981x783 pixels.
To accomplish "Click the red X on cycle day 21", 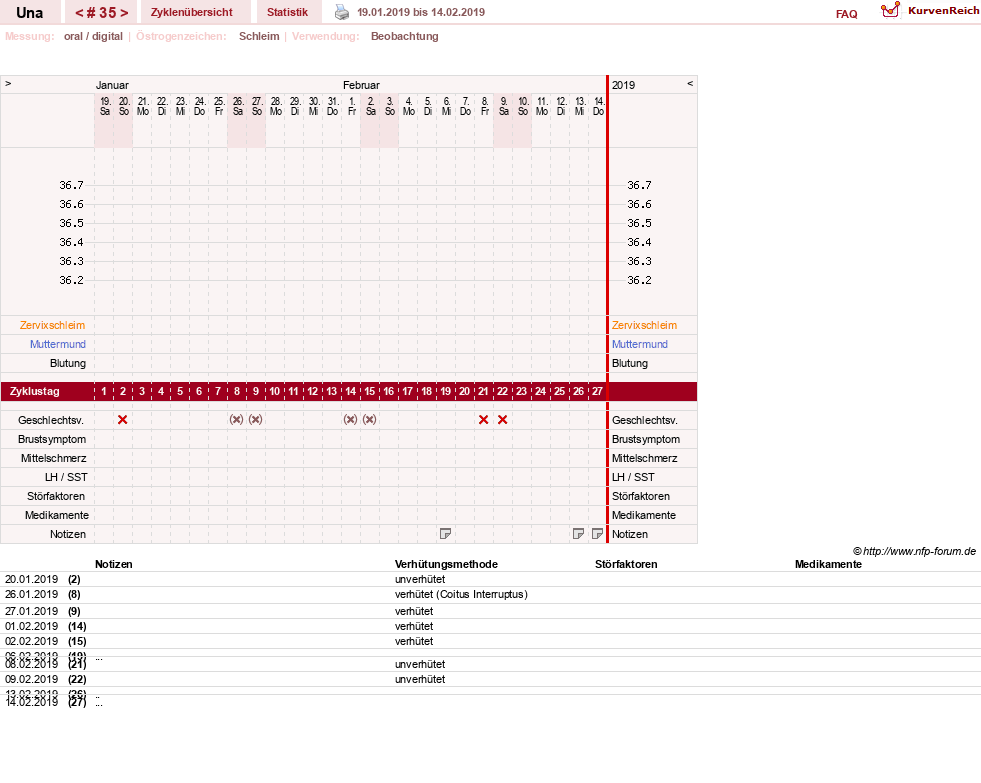I will pyautogui.click(x=484, y=420).
